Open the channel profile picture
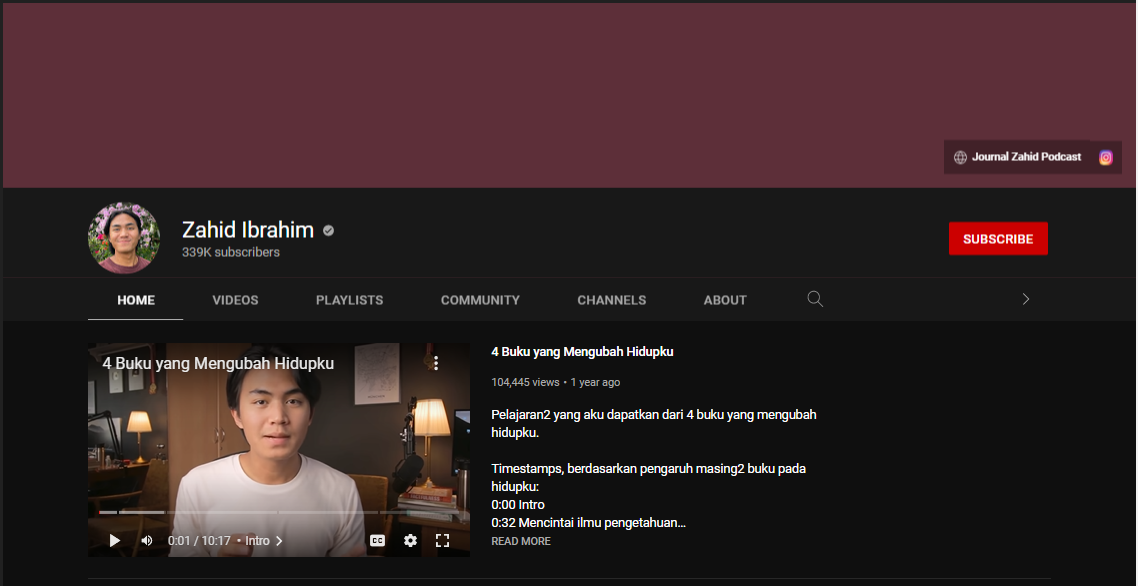 pos(123,237)
